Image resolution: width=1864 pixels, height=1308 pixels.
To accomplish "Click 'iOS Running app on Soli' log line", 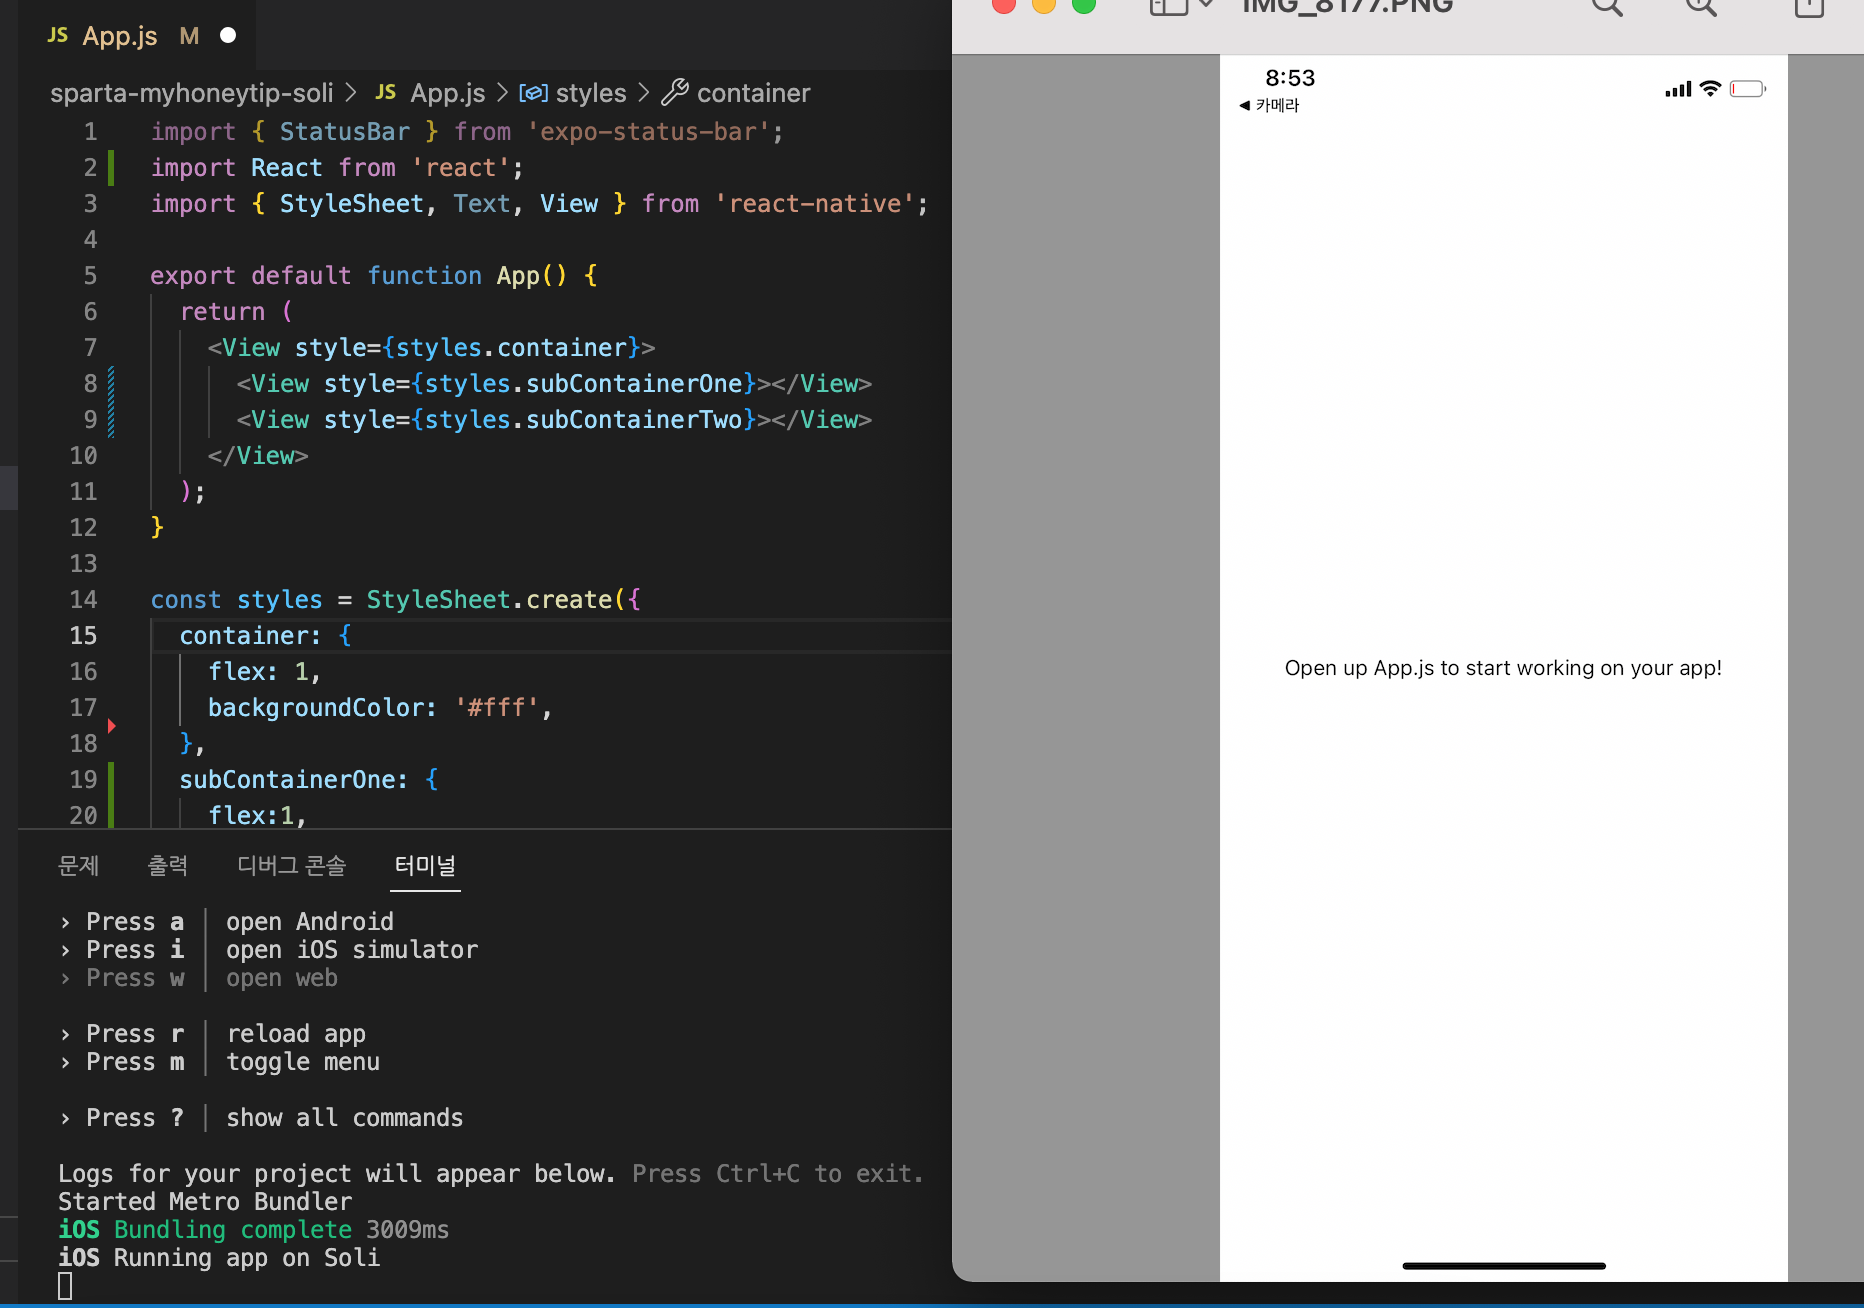I will 219,1258.
